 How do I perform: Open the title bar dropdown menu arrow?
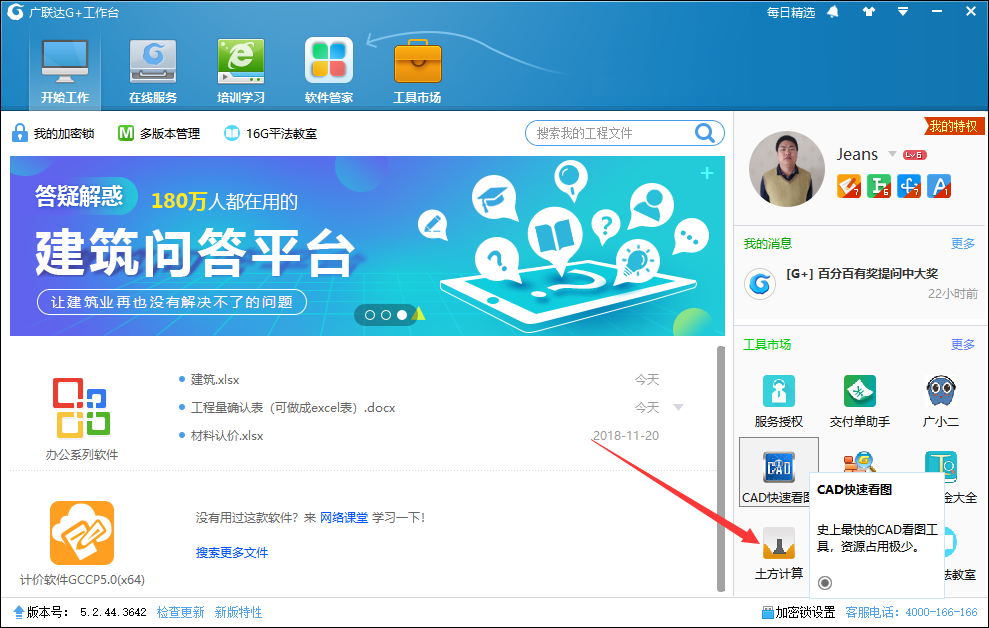[903, 12]
